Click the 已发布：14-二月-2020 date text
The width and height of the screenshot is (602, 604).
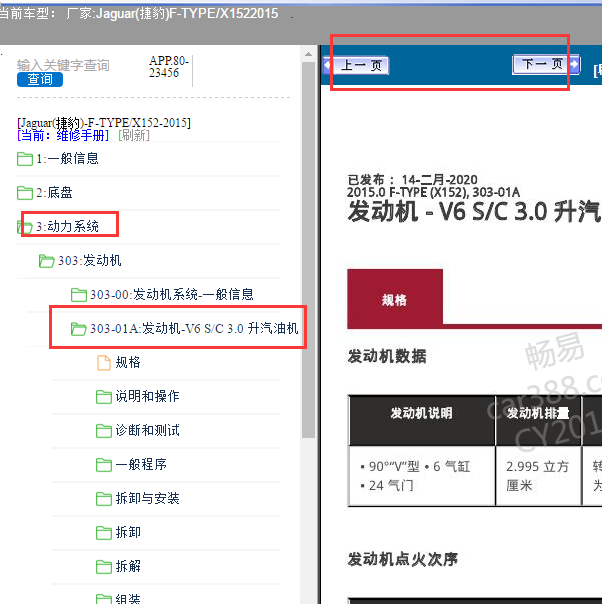pyautogui.click(x=412, y=180)
